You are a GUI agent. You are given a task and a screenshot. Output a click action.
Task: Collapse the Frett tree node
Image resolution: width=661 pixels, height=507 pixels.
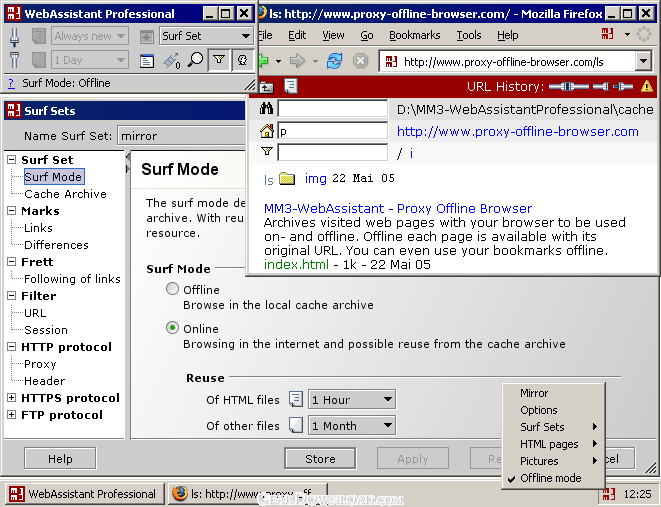click(12, 262)
